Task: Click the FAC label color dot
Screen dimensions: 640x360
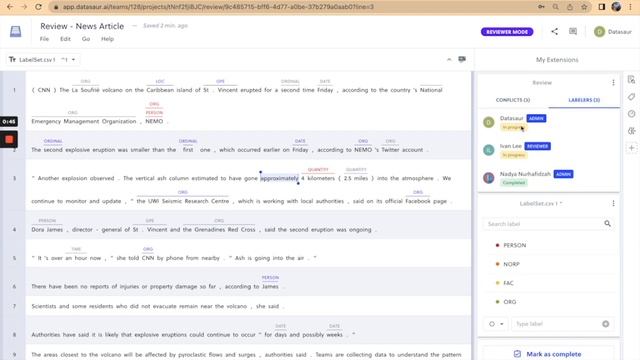Action: [497, 283]
